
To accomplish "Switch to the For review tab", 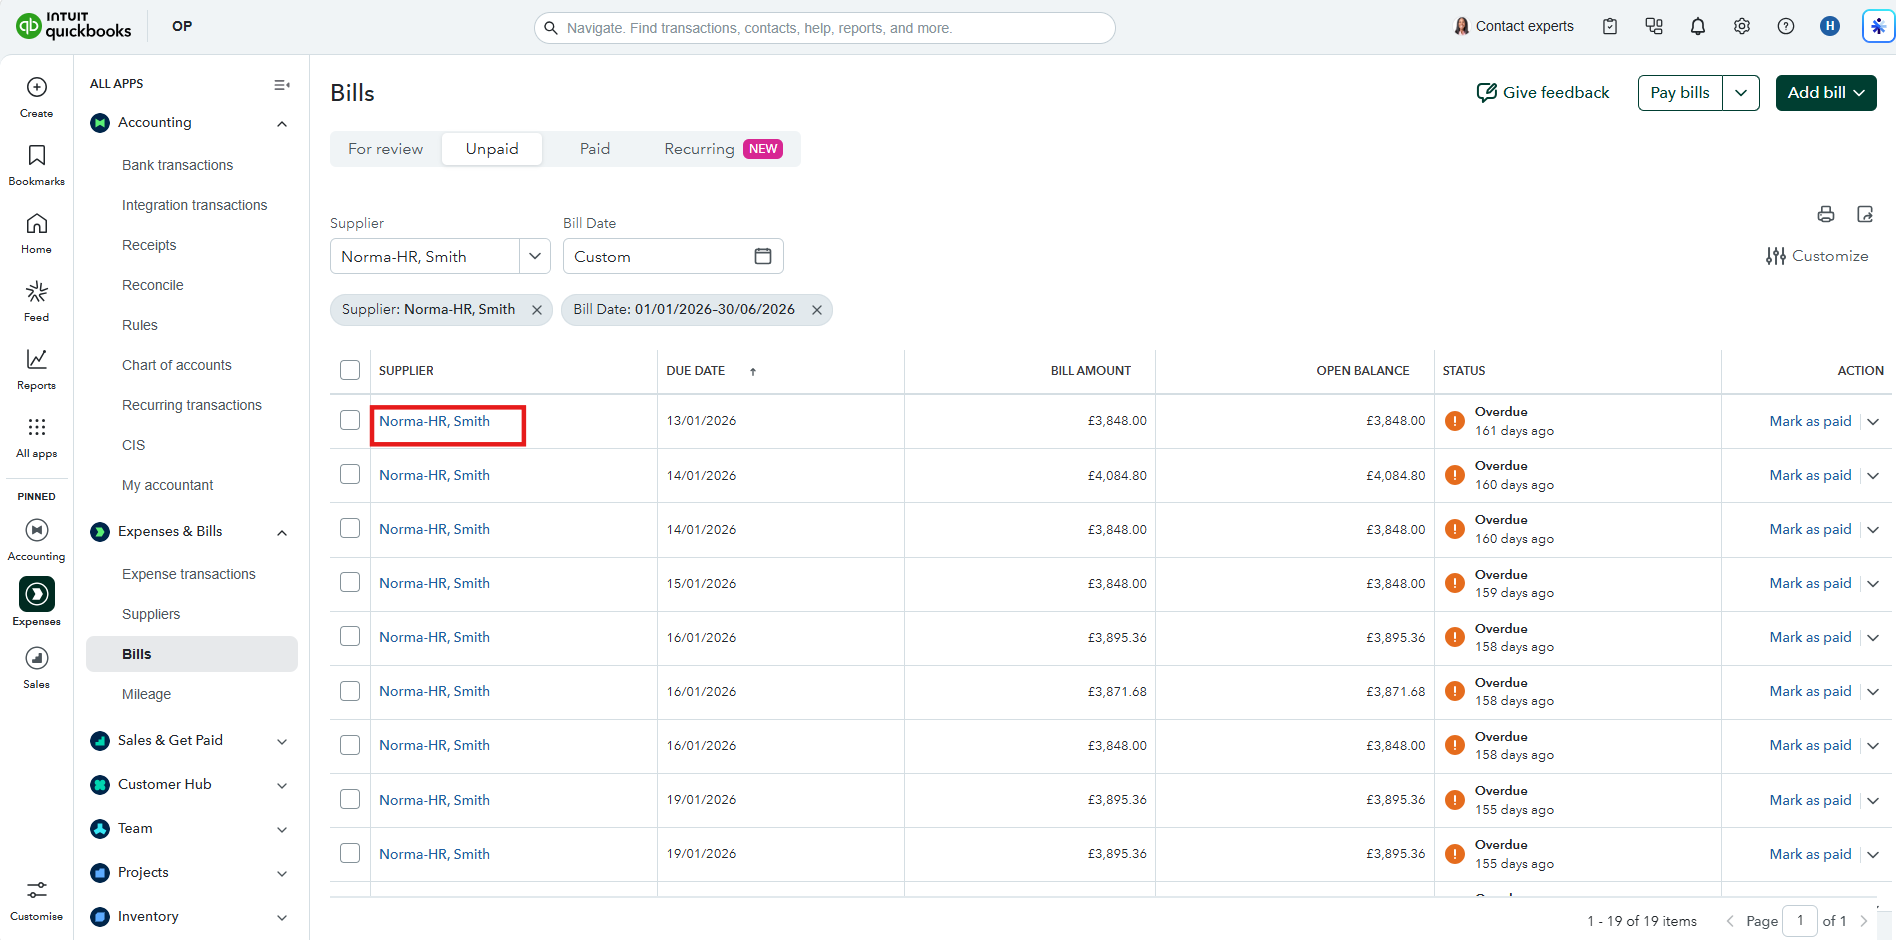I will pos(385,149).
